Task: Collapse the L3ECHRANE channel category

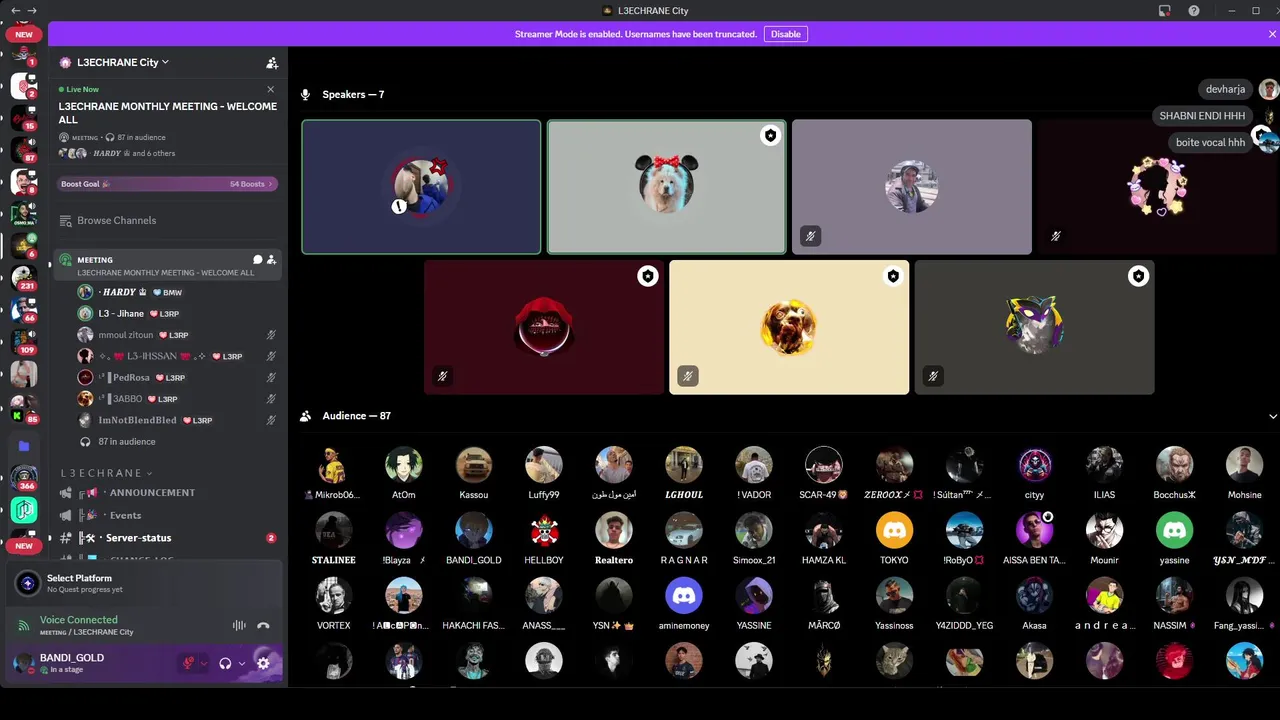Action: point(105,473)
